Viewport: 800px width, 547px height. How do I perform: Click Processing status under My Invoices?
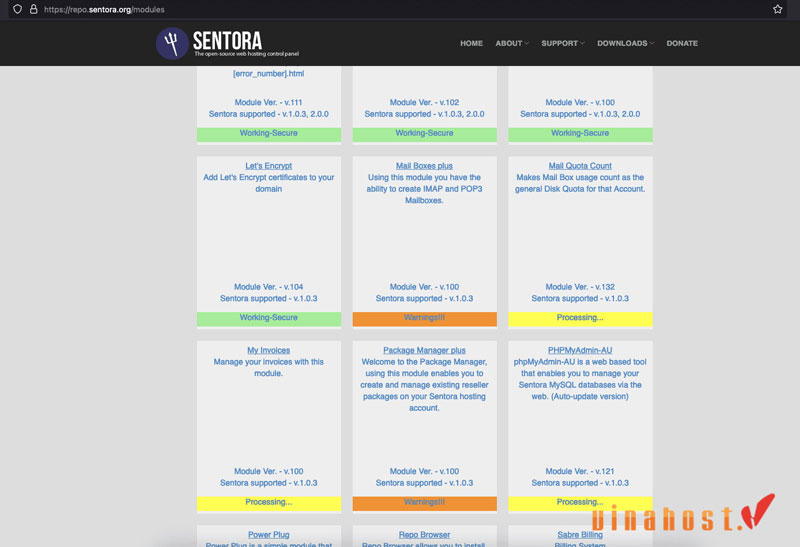click(x=269, y=503)
